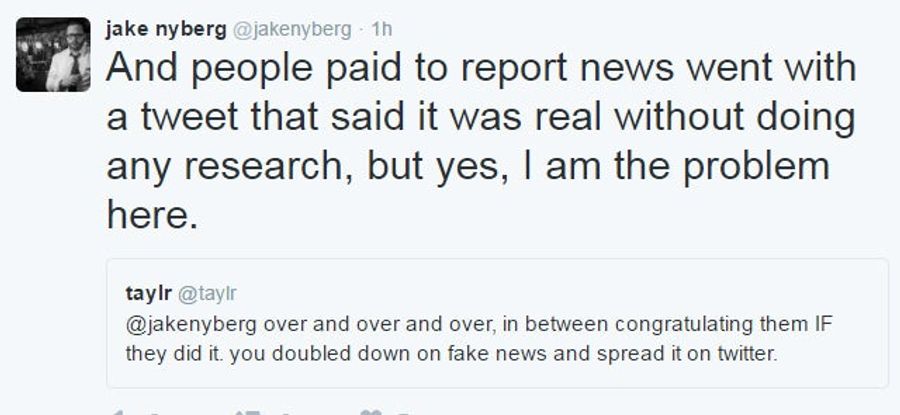Click the retweet icon below the tweet
900x415 pixels.
[249, 412]
